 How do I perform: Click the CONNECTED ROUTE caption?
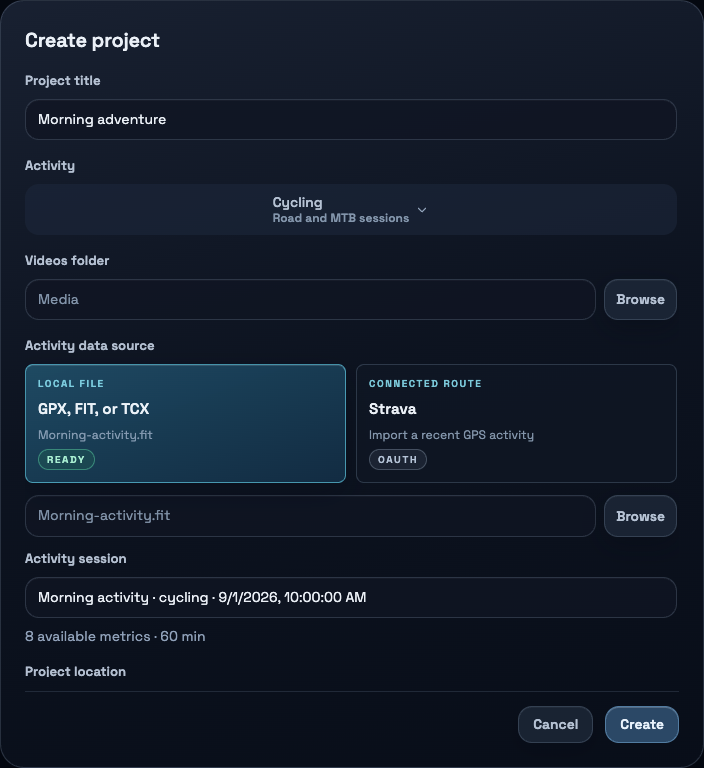pyautogui.click(x=425, y=384)
